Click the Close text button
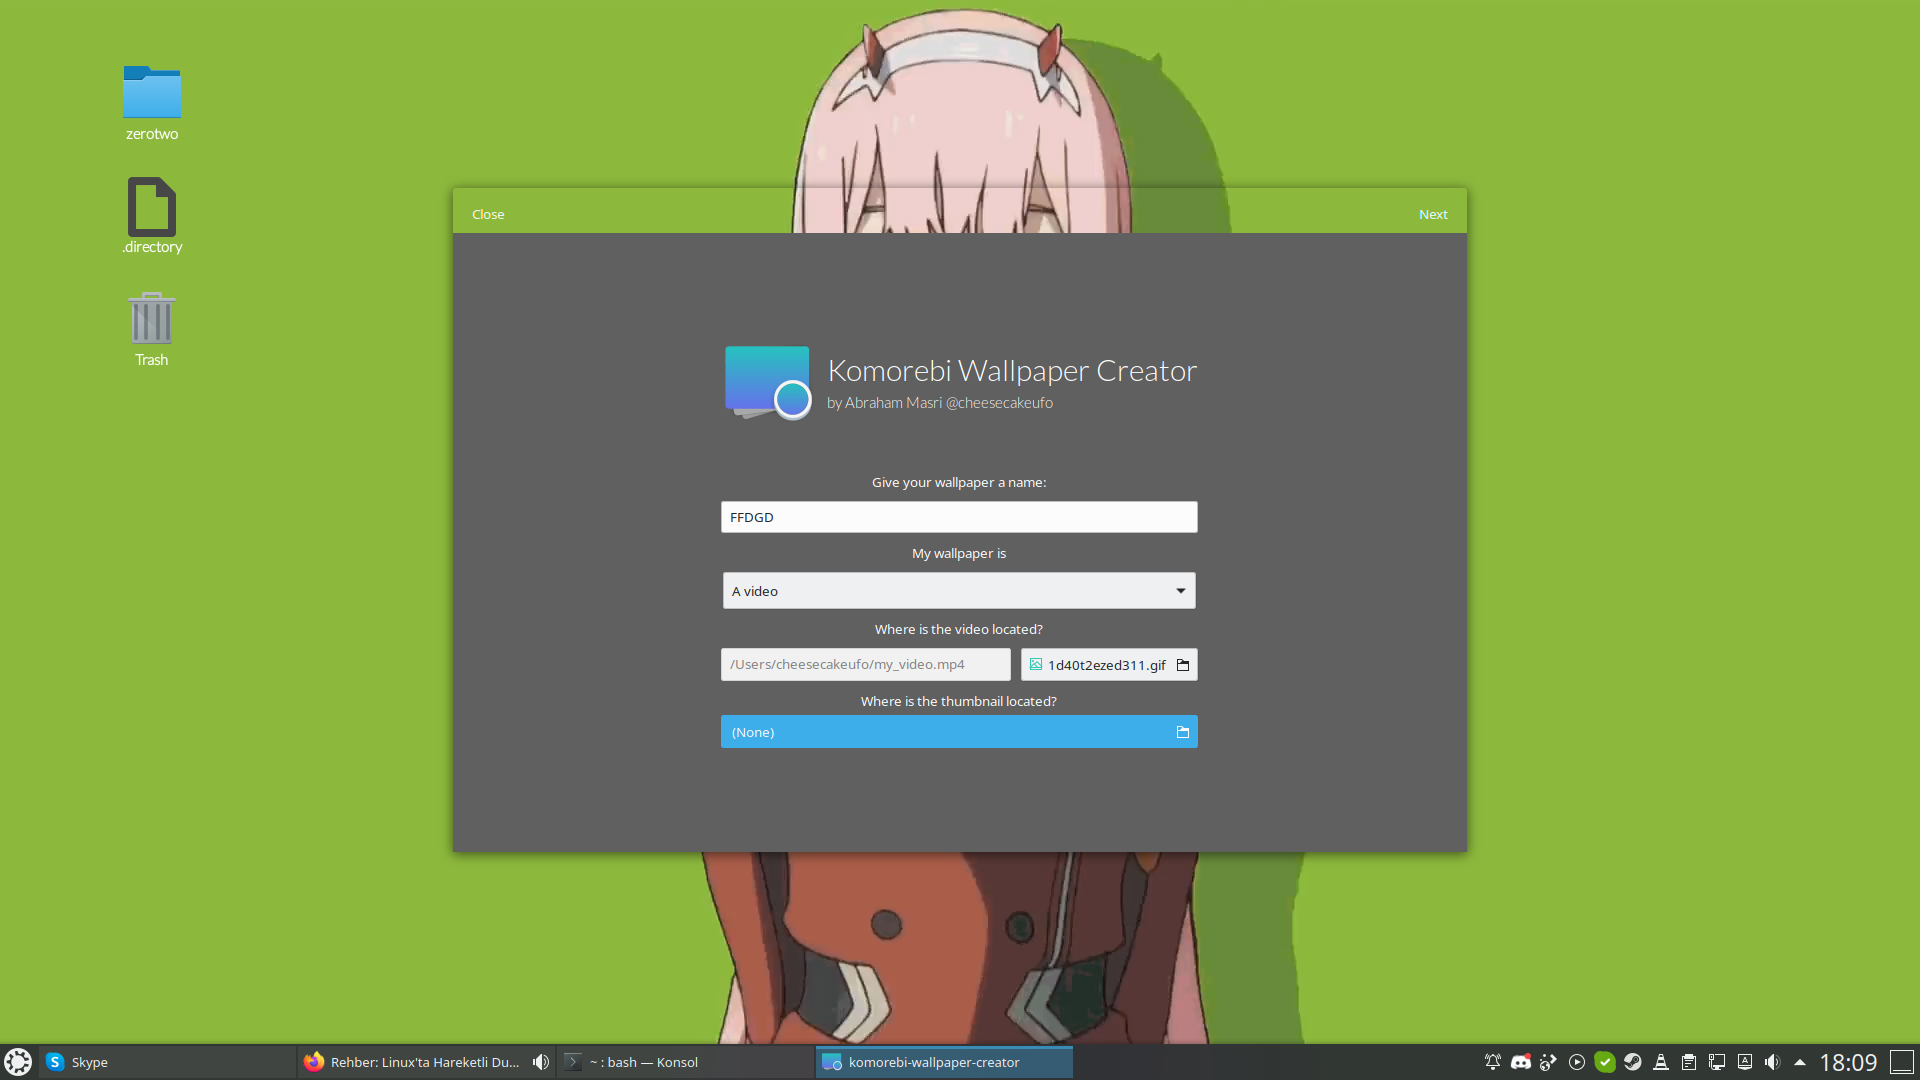Screen dimensions: 1920x1080 tap(488, 214)
